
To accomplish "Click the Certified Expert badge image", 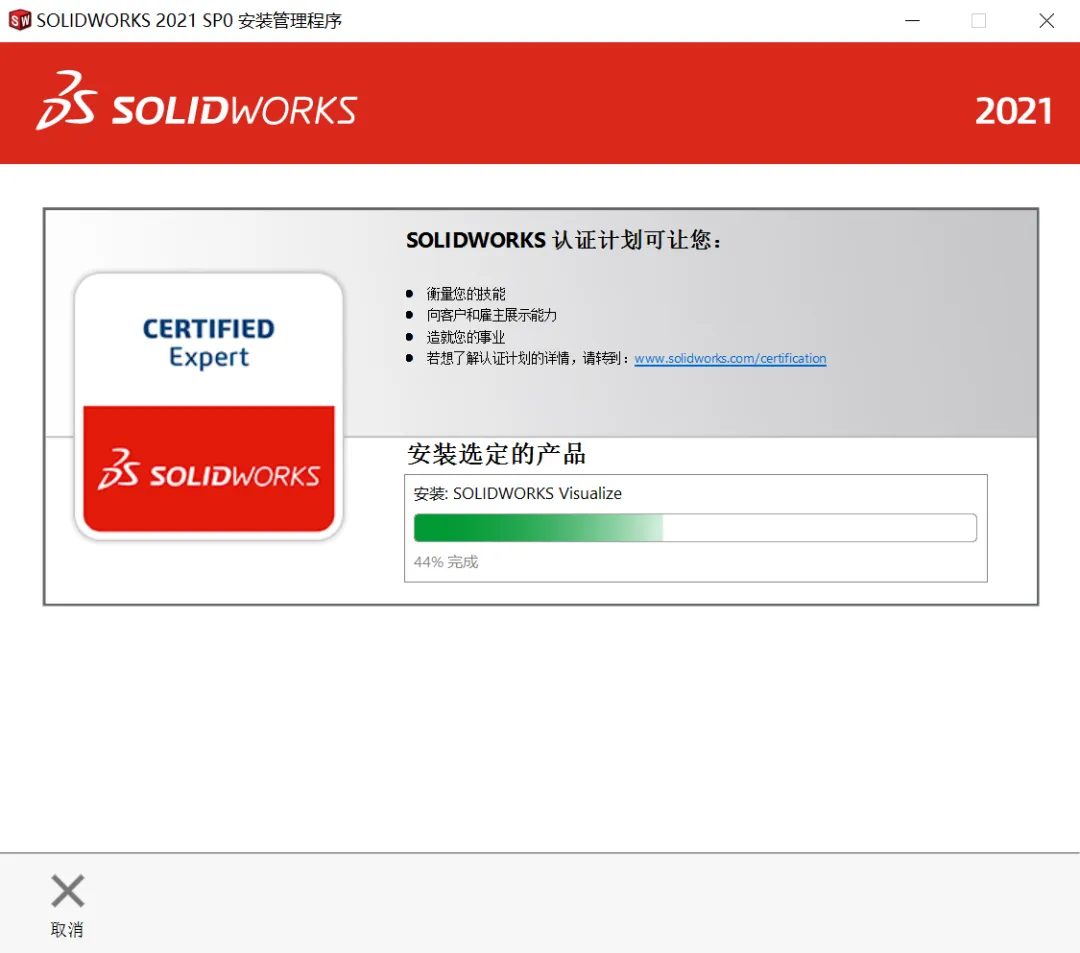I will [x=209, y=406].
